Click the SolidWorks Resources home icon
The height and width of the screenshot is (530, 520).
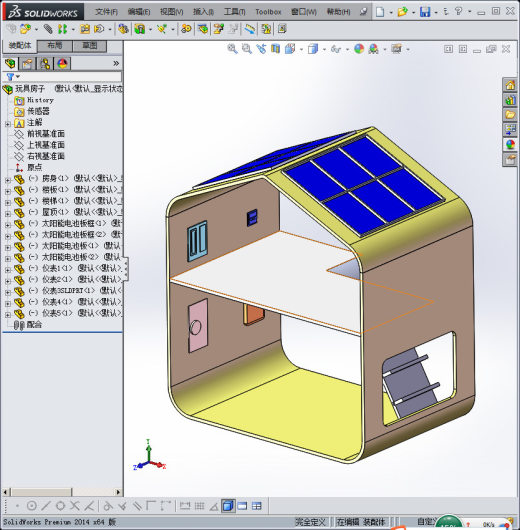(510, 85)
